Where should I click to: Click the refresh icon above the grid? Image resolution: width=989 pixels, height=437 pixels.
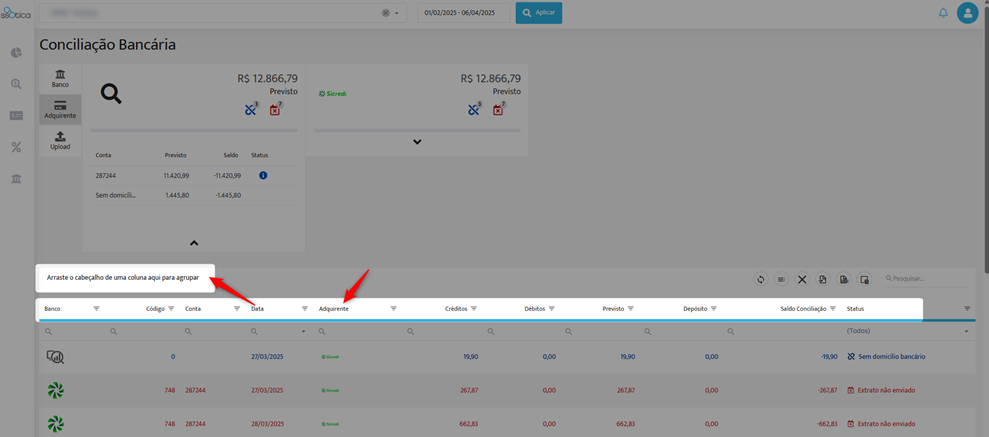pos(761,279)
